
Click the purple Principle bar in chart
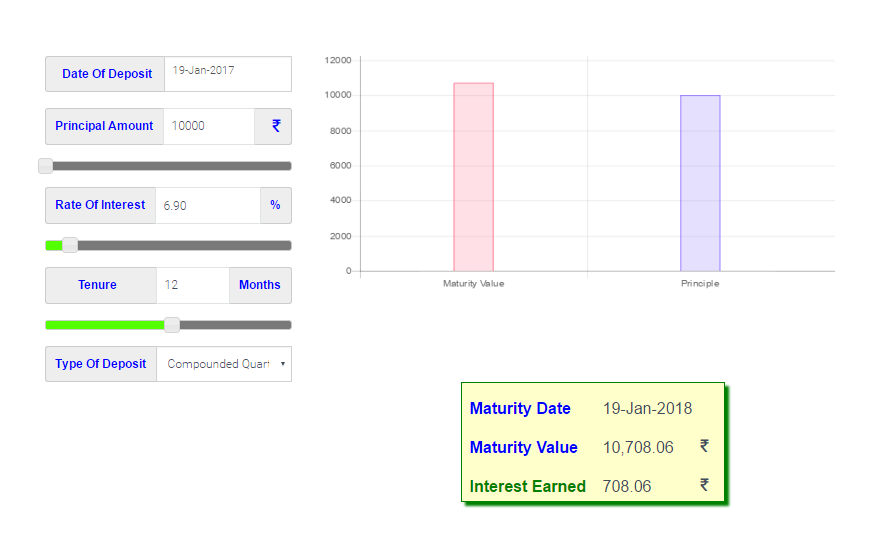[700, 183]
